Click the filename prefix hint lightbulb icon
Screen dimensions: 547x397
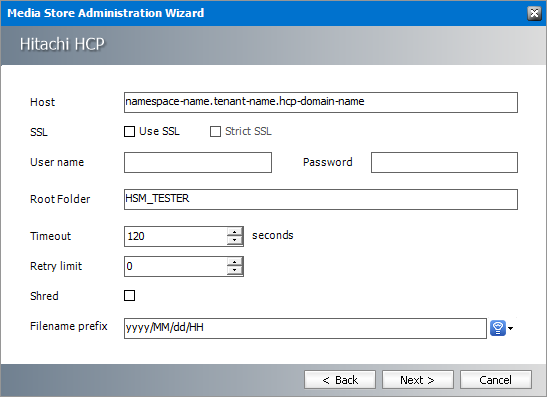[498, 328]
